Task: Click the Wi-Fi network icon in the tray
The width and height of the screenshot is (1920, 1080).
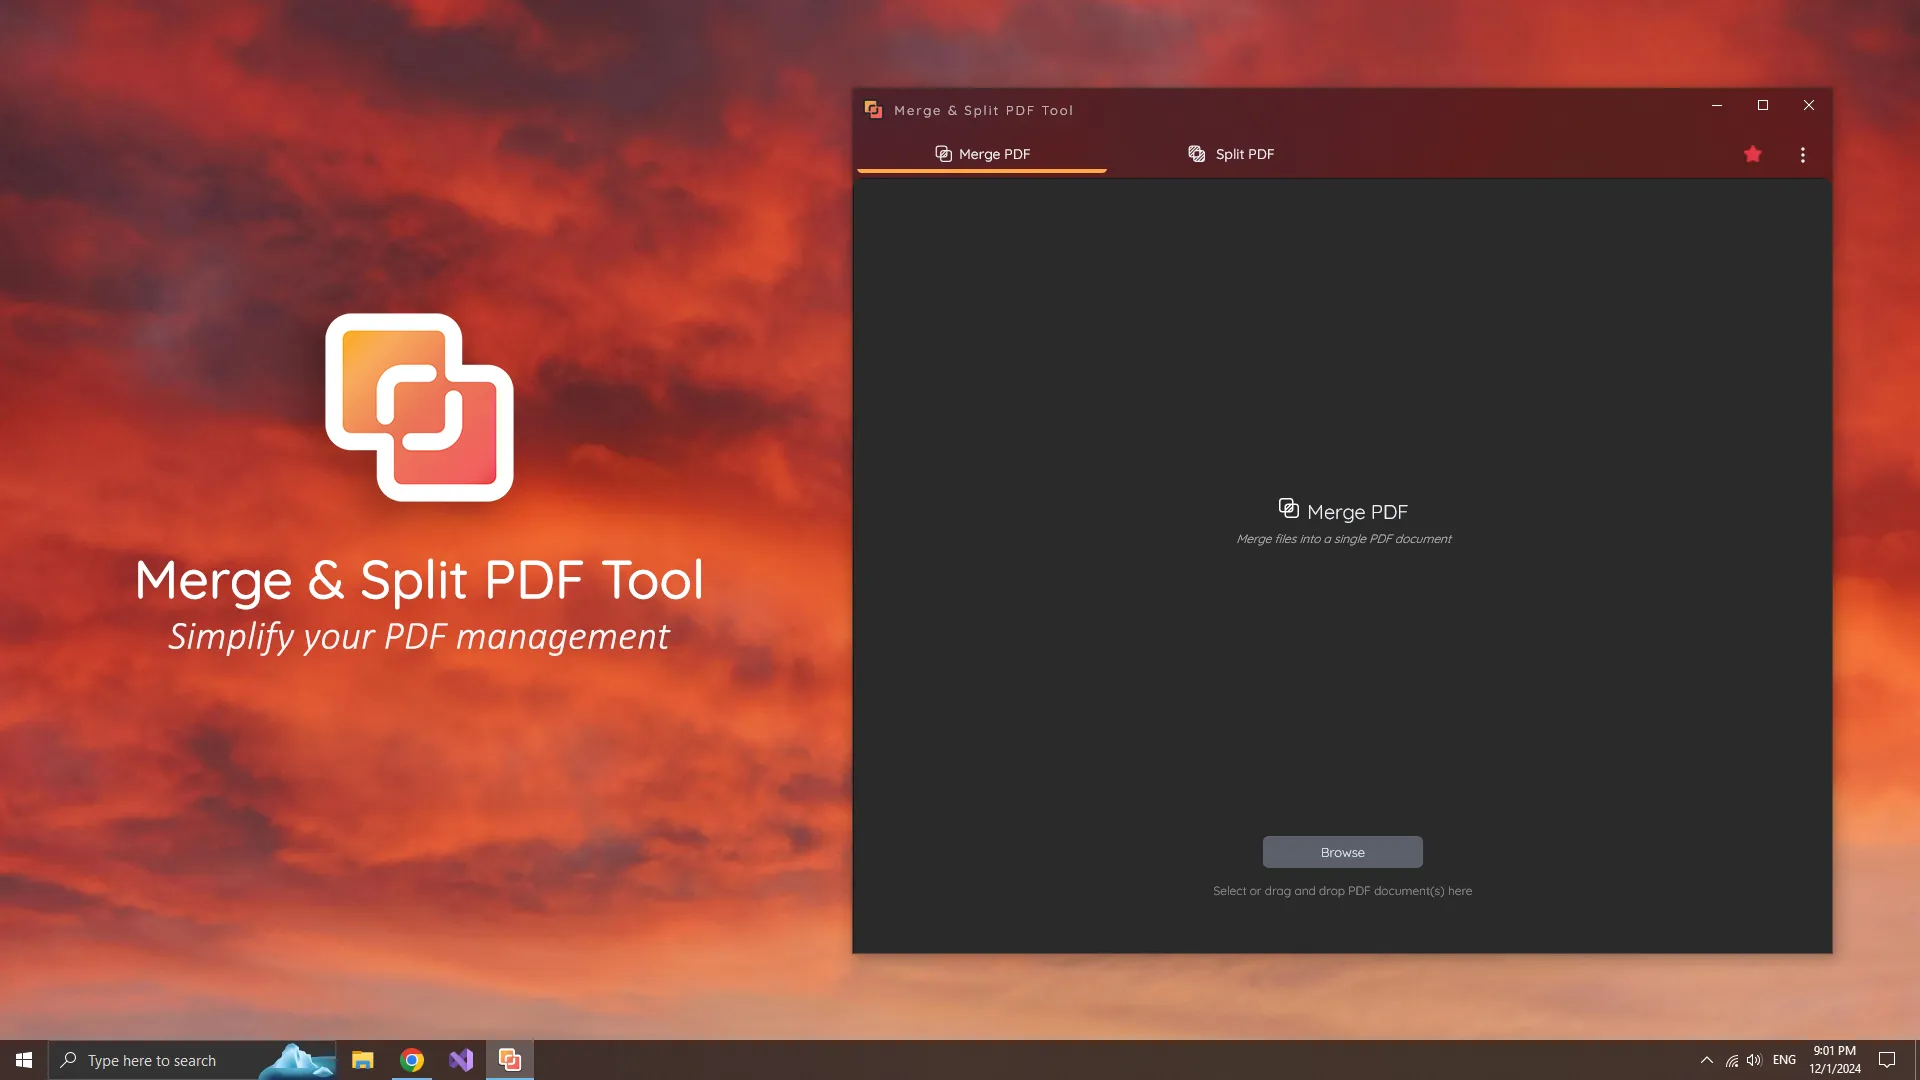Action: coord(1731,1060)
